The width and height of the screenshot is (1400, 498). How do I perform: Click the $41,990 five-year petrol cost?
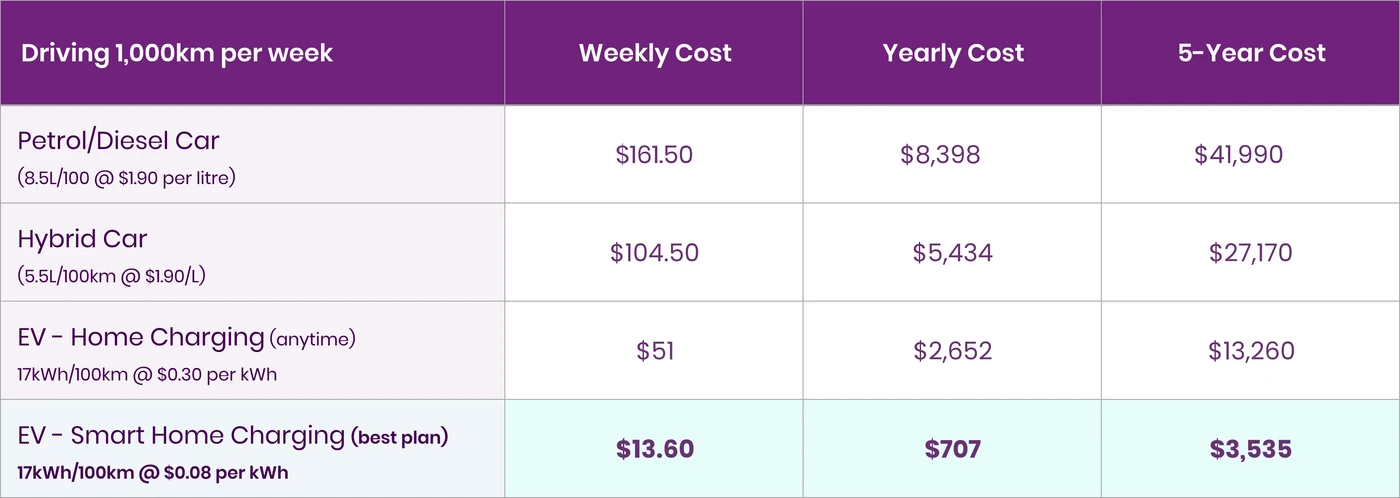1238,154
